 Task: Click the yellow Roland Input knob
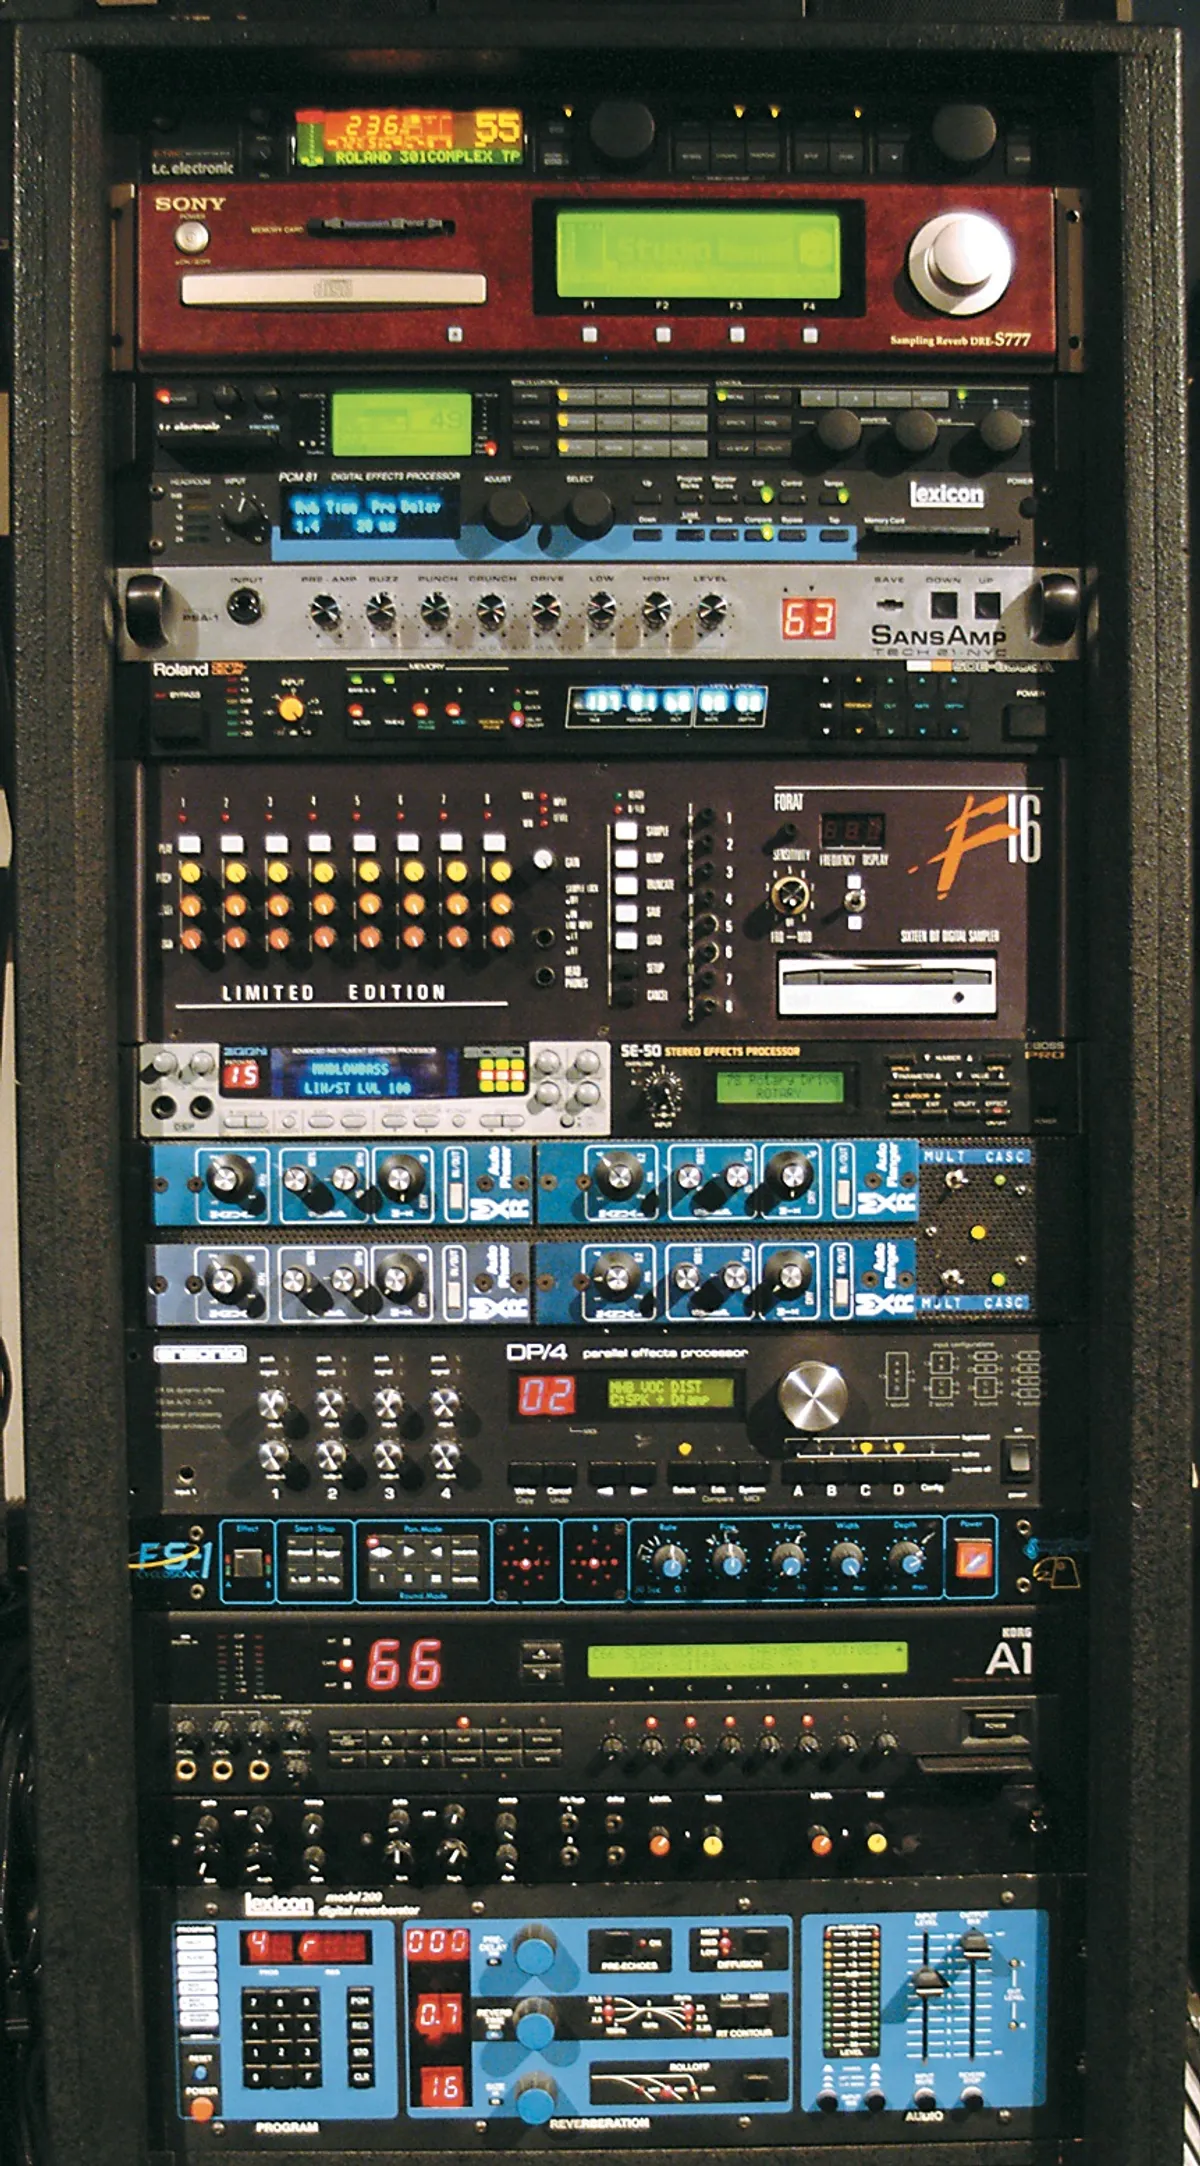pos(291,709)
